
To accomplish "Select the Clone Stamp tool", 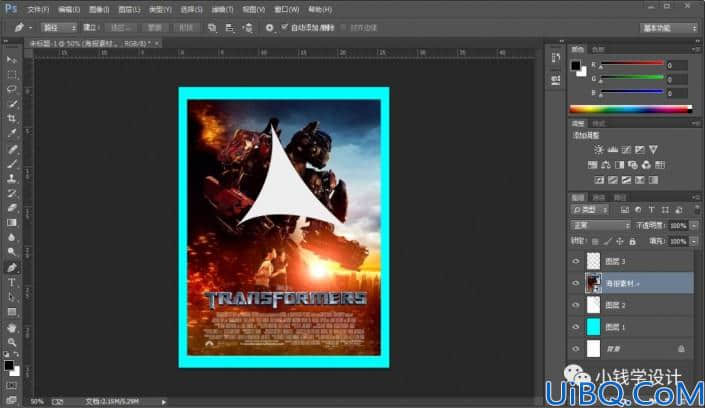I will point(12,179).
